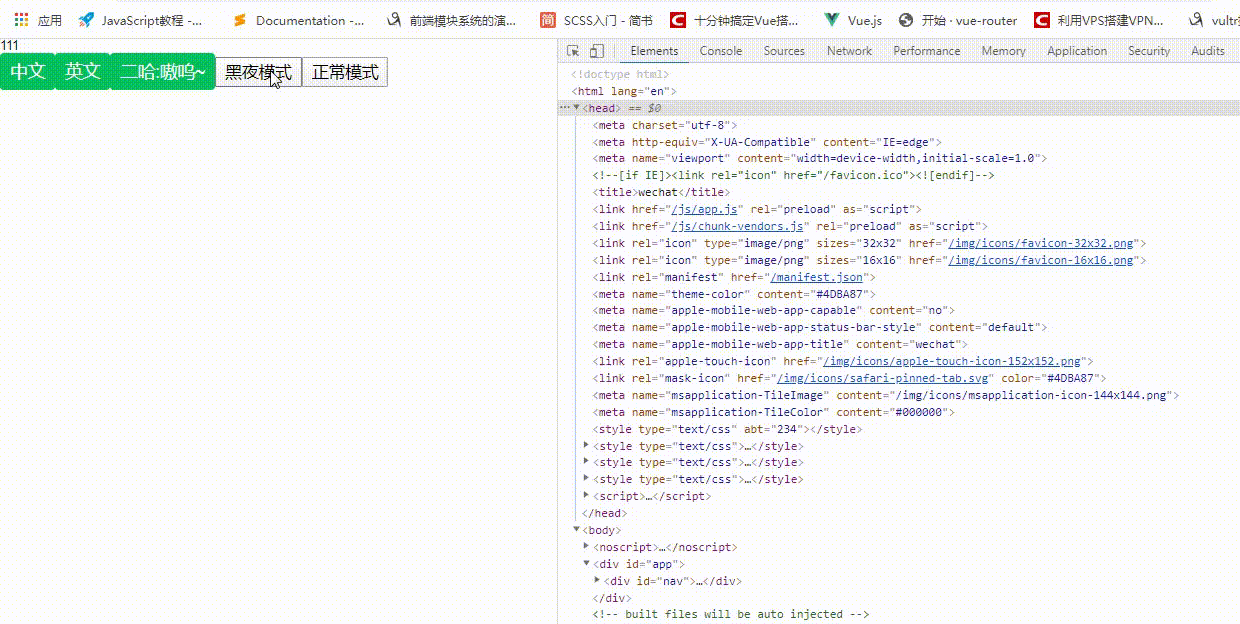The width and height of the screenshot is (1240, 624).
Task: Open the /manifest.json link
Action: click(x=817, y=277)
